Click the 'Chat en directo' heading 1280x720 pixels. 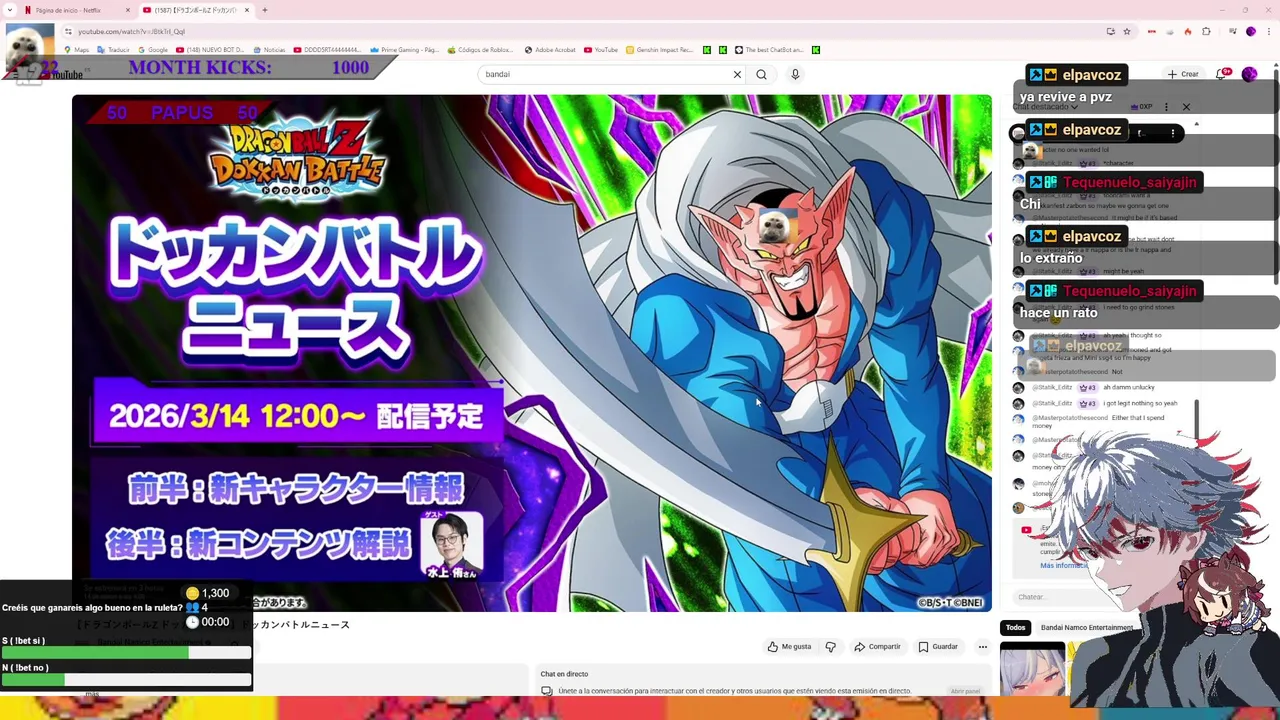point(564,674)
